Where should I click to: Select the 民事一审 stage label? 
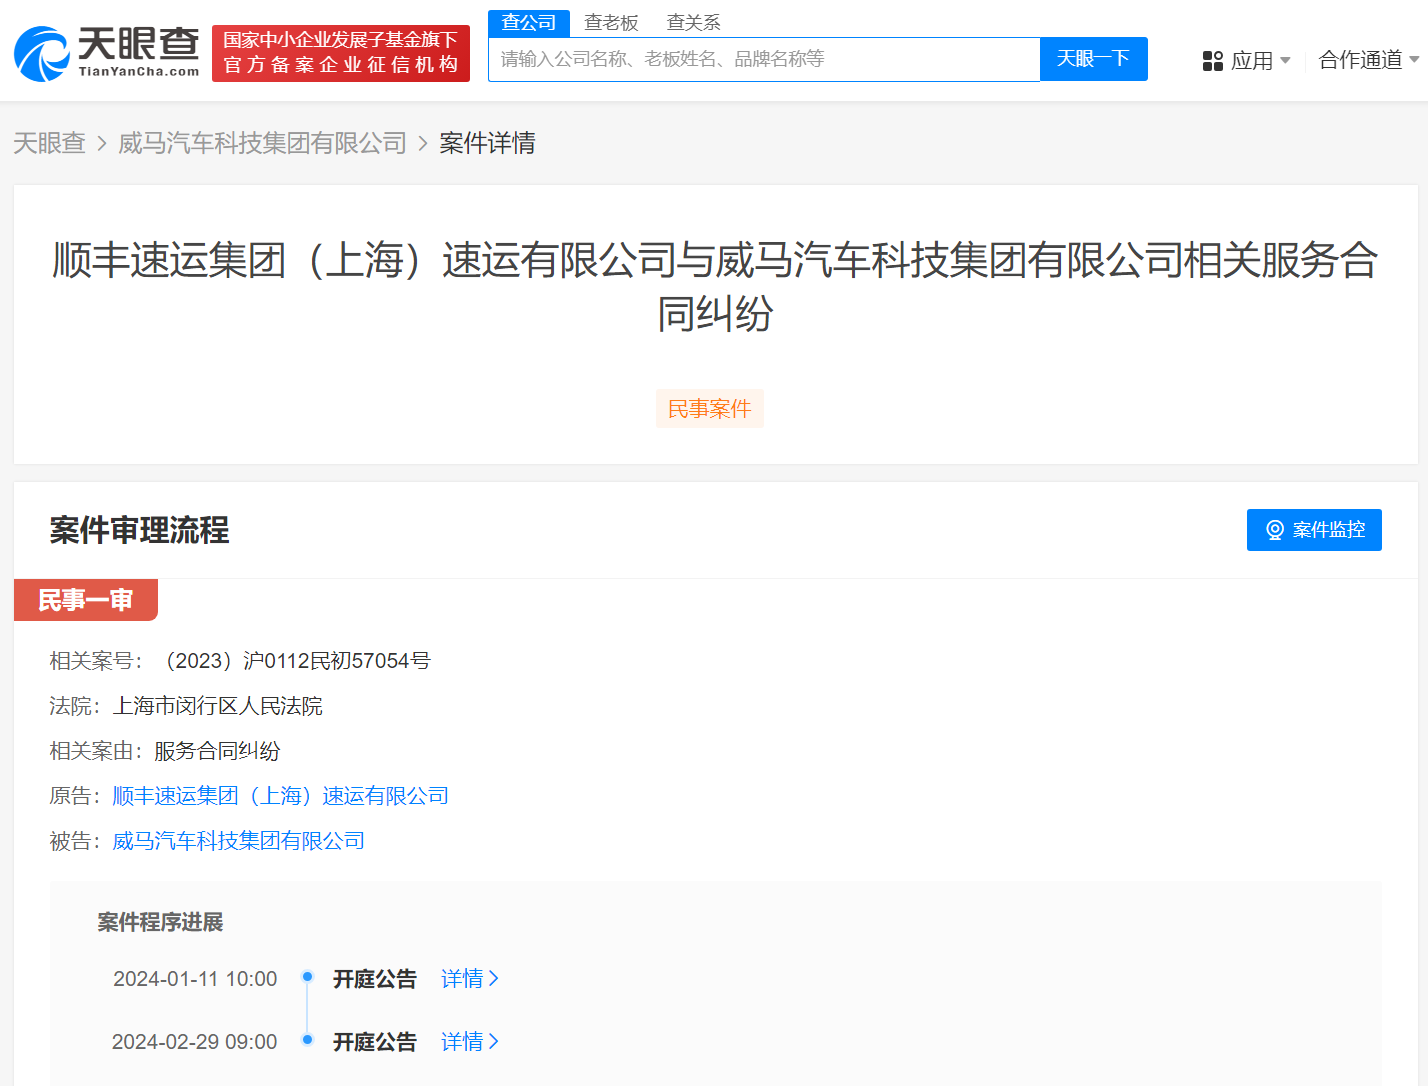[86, 600]
